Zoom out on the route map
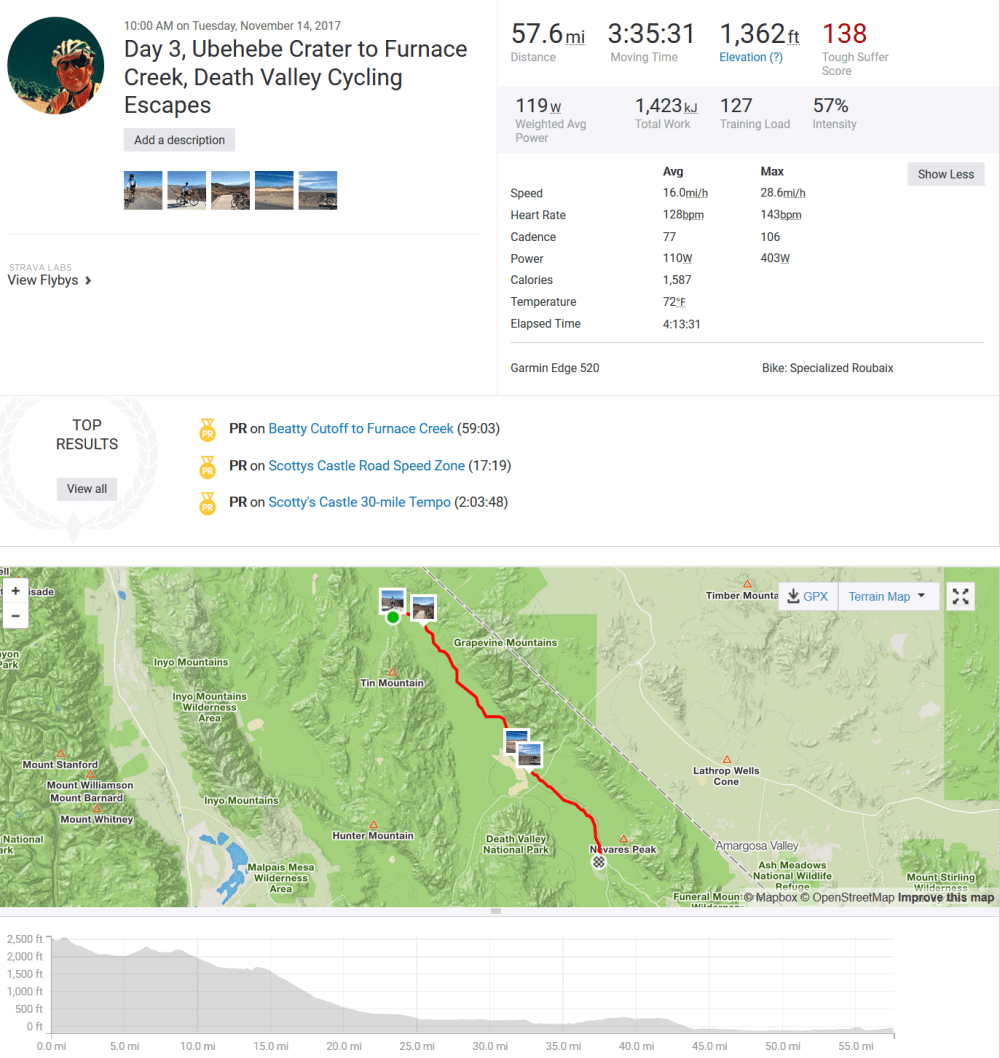1000x1058 pixels. 15,615
